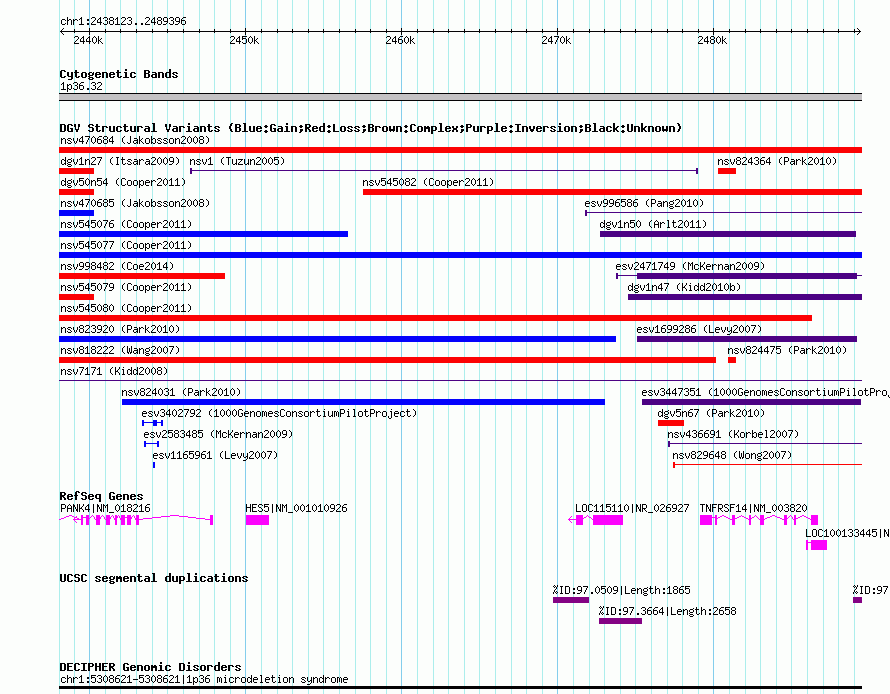Click nsv823920 (Park2010) label

pyautogui.click(x=120, y=329)
